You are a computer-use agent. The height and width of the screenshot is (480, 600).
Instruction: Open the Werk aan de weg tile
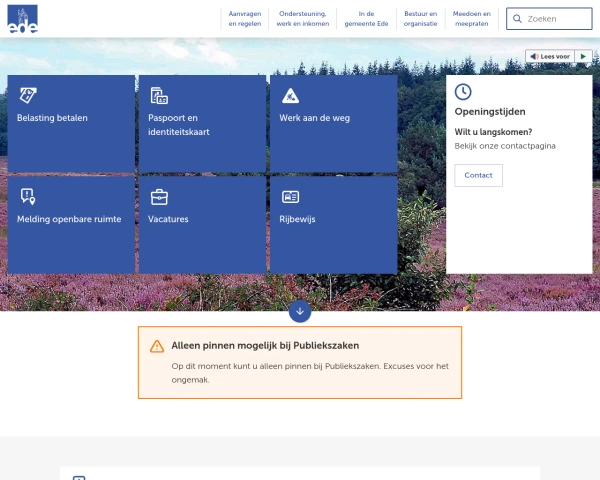334,124
